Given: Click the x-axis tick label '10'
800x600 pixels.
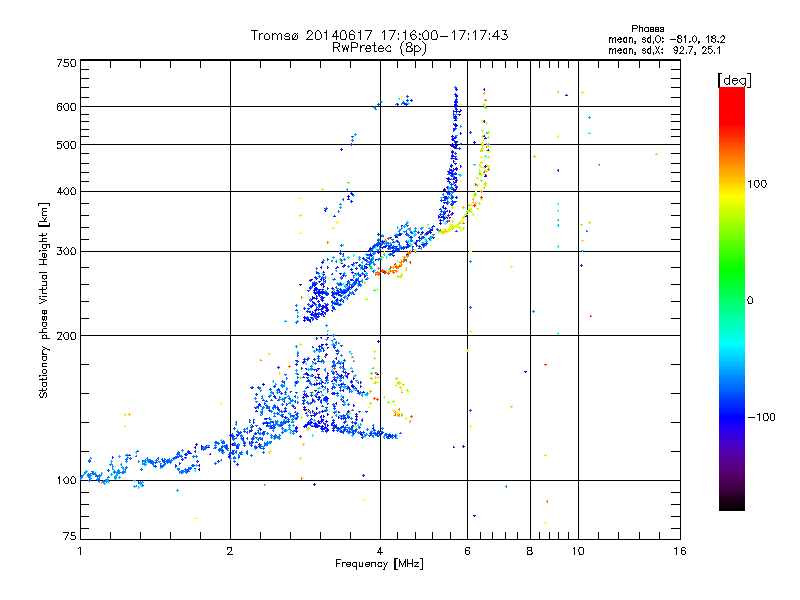Looking at the screenshot, I should (578, 551).
